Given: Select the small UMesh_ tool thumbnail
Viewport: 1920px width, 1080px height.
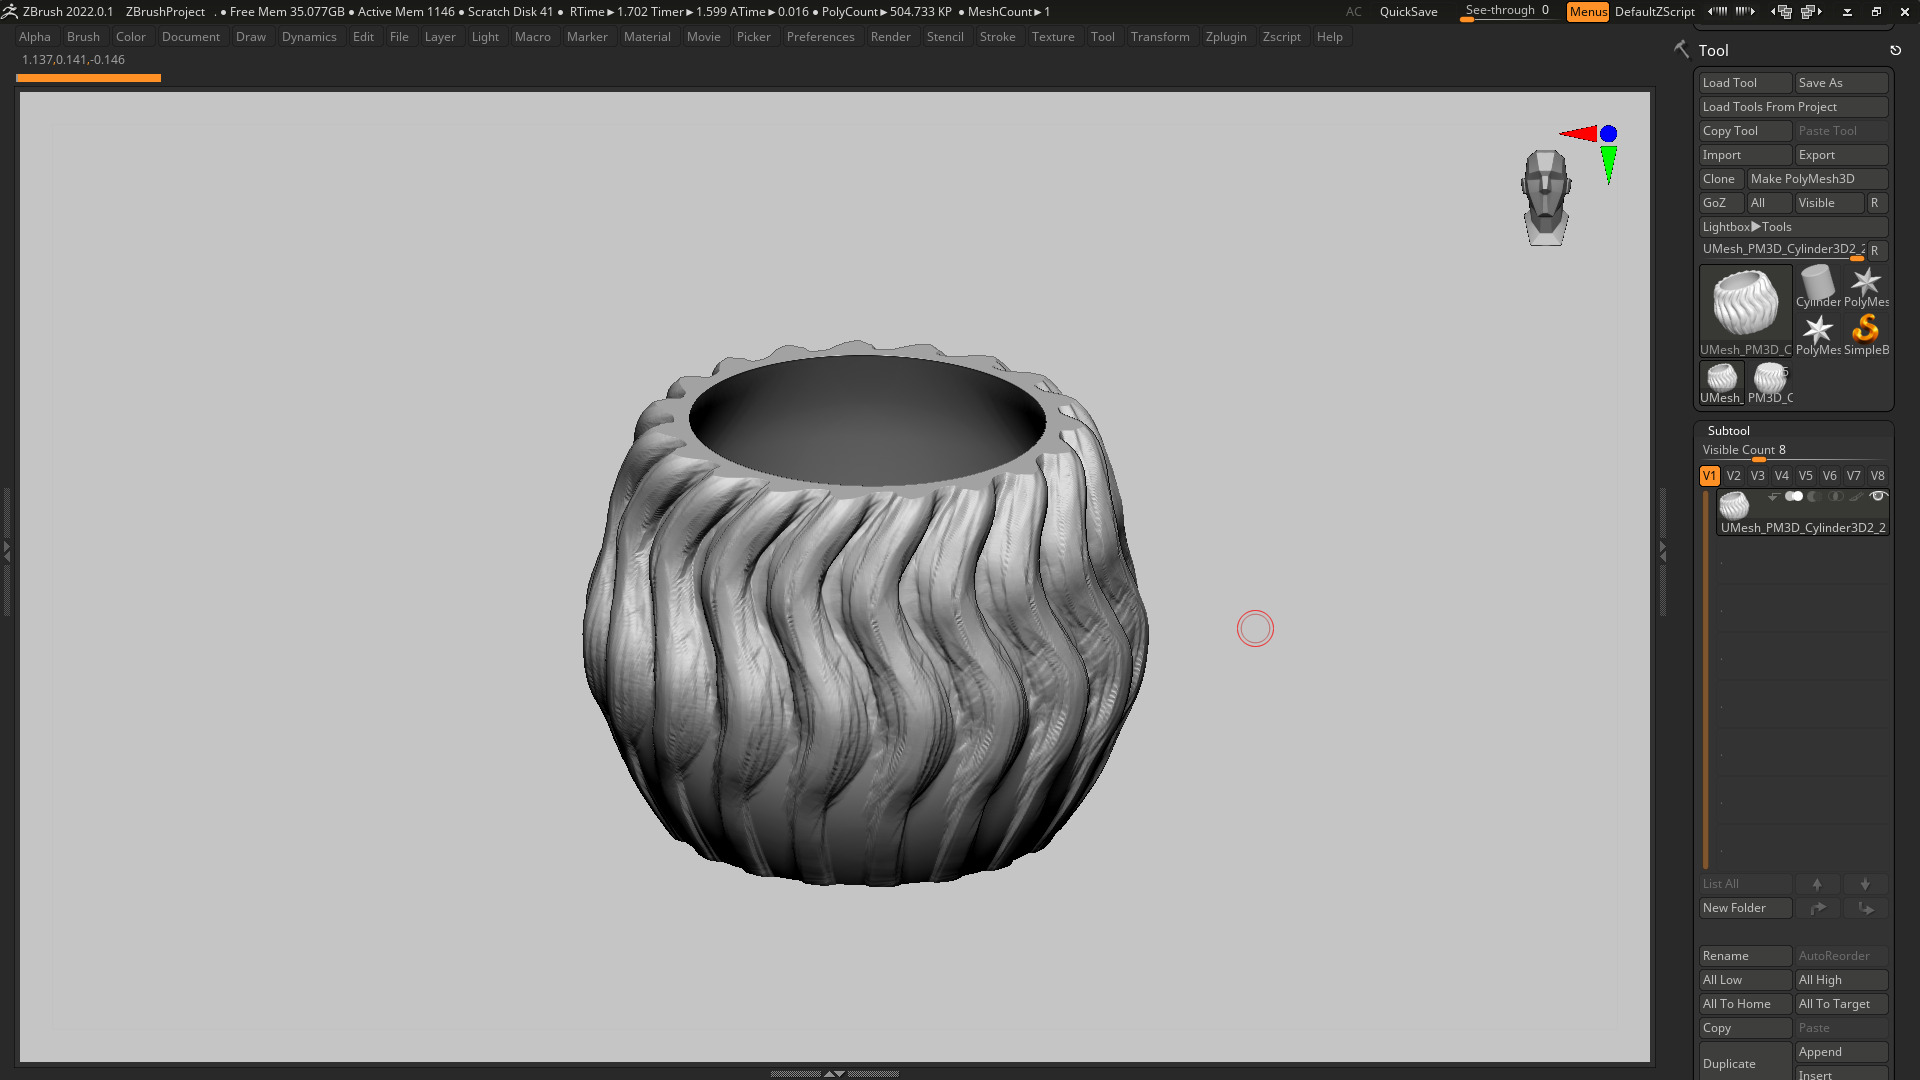Looking at the screenshot, I should coord(1721,383).
